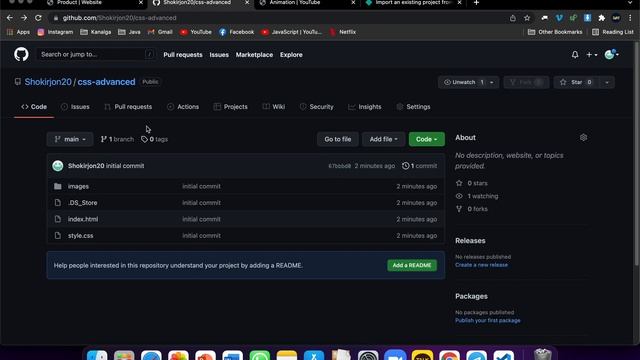Open a new browser tab

(476, 3)
